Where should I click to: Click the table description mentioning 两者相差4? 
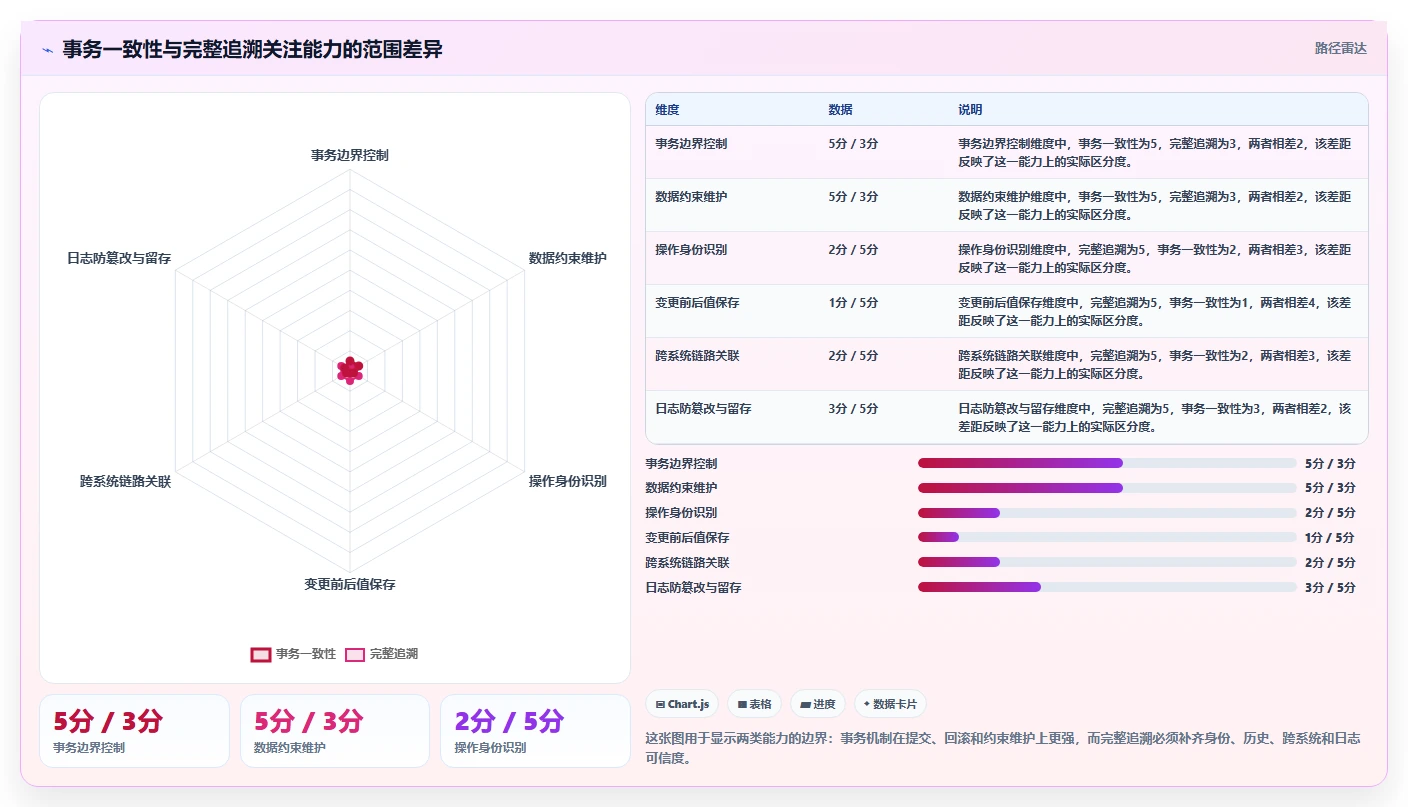(x=1154, y=312)
